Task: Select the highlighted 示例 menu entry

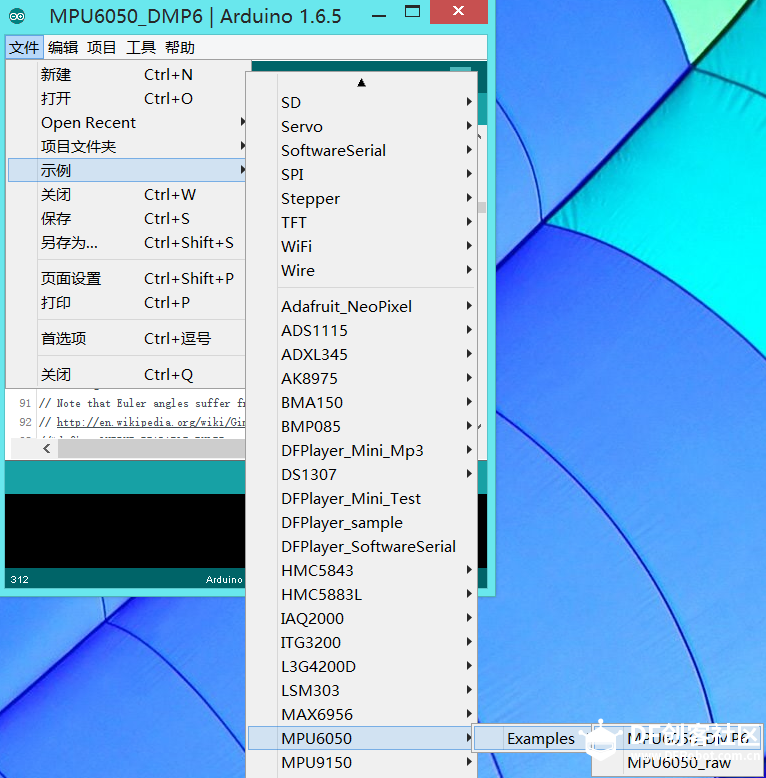Action: click(127, 170)
